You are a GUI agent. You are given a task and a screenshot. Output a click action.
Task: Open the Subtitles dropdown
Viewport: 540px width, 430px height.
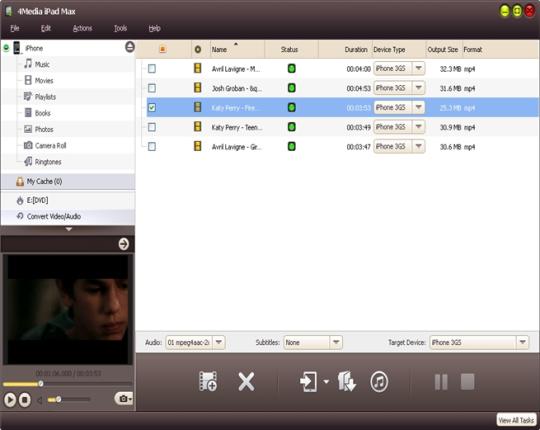tap(336, 342)
